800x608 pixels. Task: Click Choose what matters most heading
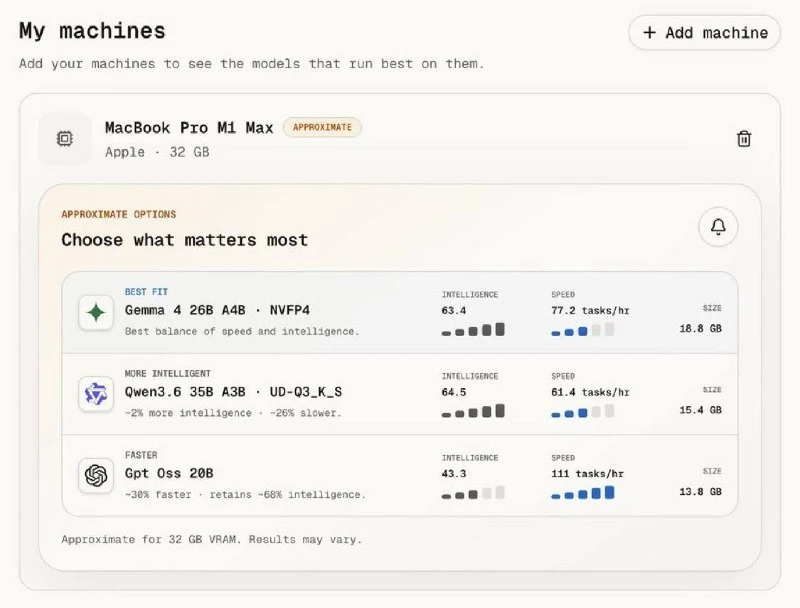tap(185, 240)
